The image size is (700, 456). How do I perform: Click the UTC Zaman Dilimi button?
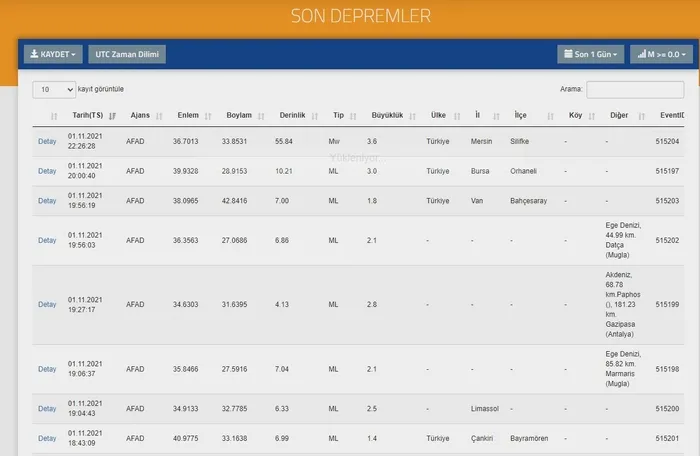click(127, 54)
